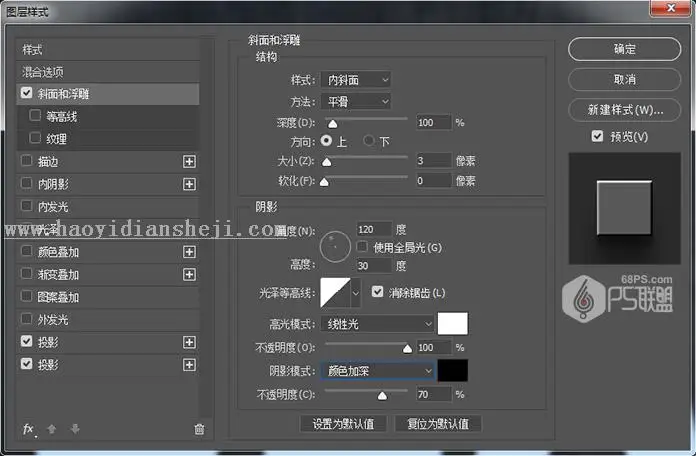The height and width of the screenshot is (456, 696).
Task: Click the plus icon beside 颜色叠加
Action: (189, 252)
